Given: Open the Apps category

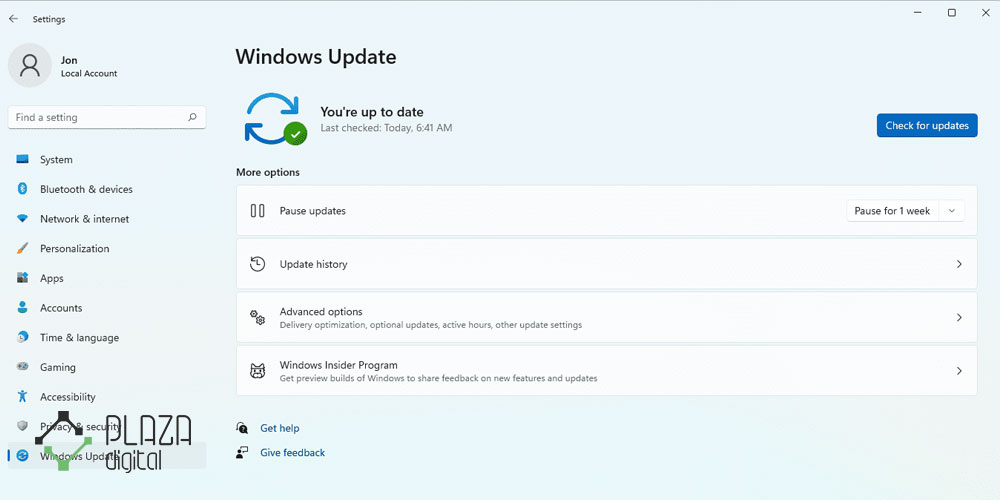Looking at the screenshot, I should pos(107,278).
